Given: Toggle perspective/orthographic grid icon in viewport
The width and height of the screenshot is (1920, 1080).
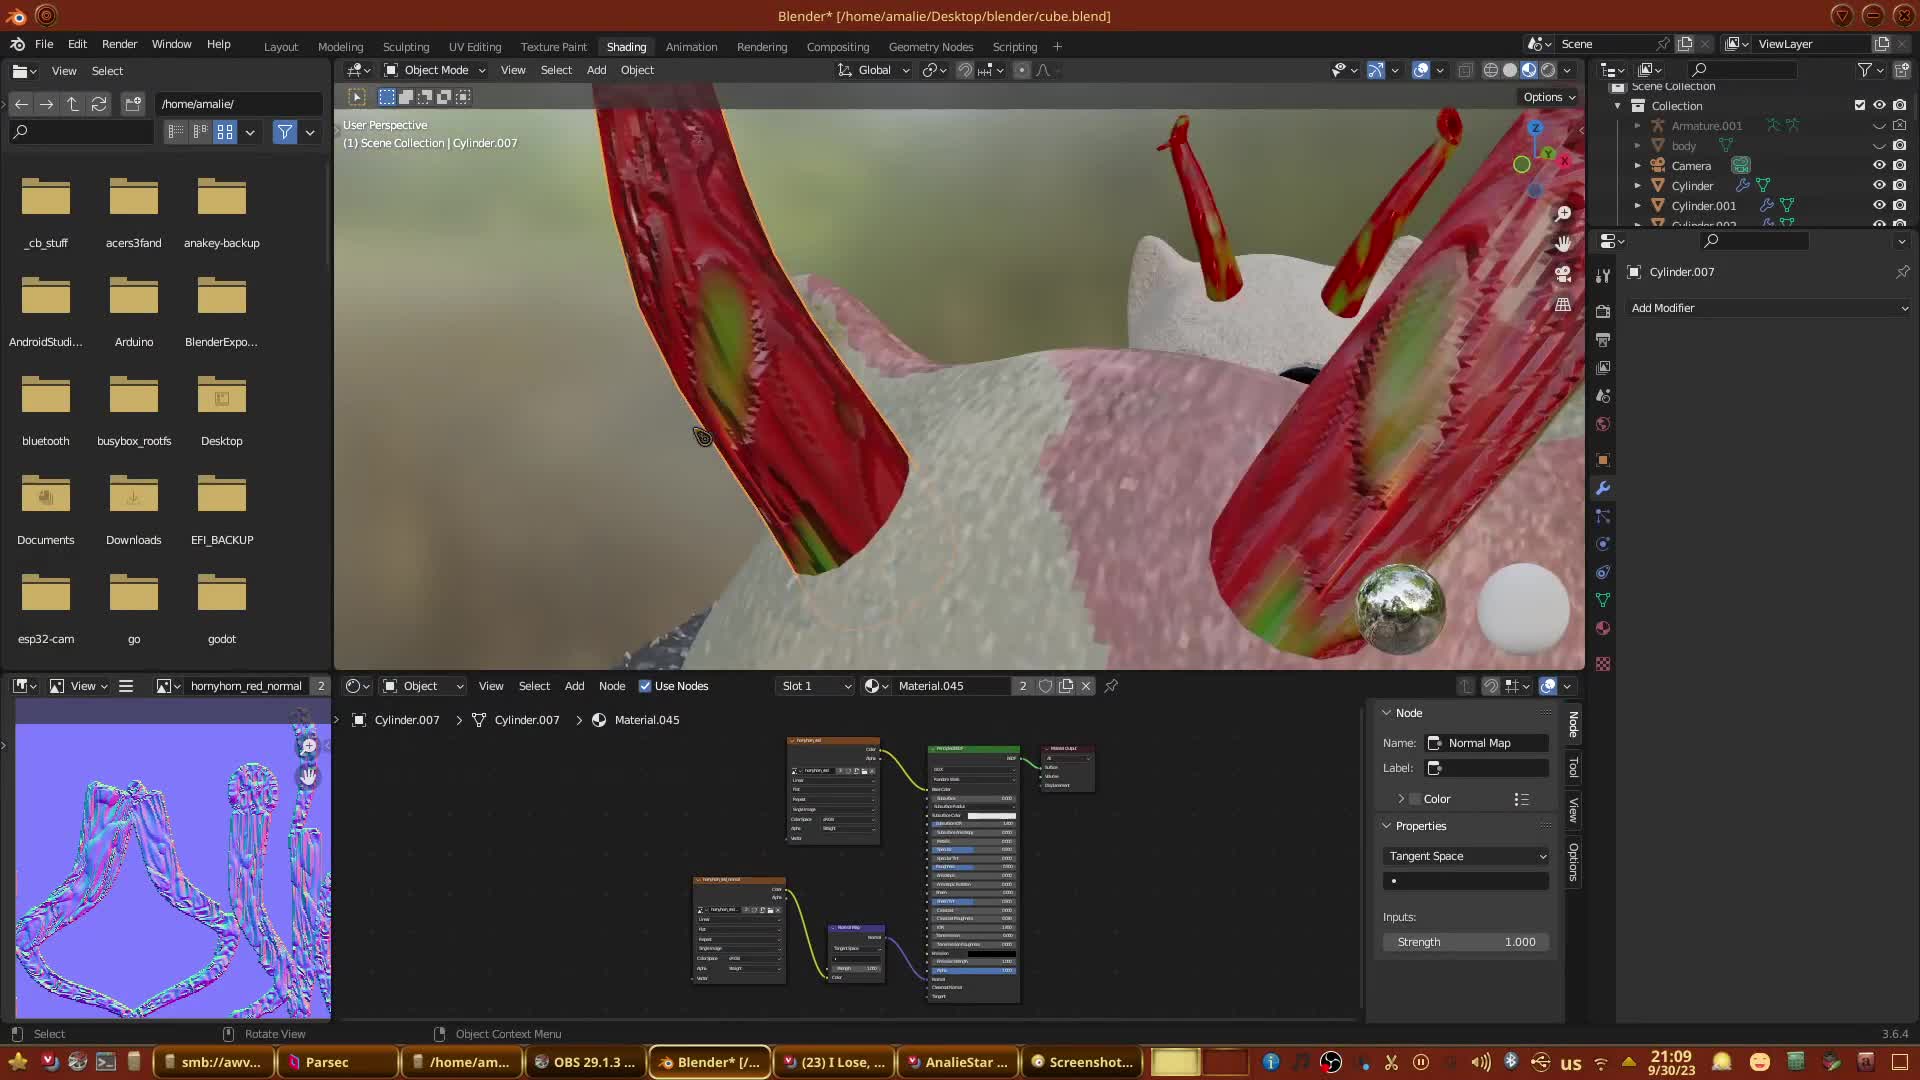Looking at the screenshot, I should [1563, 305].
